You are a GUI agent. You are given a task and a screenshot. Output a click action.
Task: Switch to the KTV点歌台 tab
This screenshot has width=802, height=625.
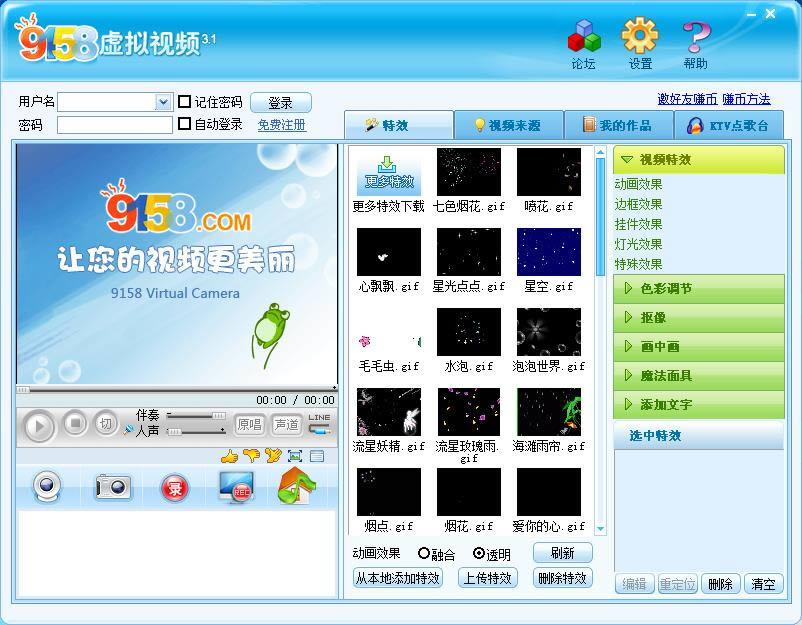point(729,125)
